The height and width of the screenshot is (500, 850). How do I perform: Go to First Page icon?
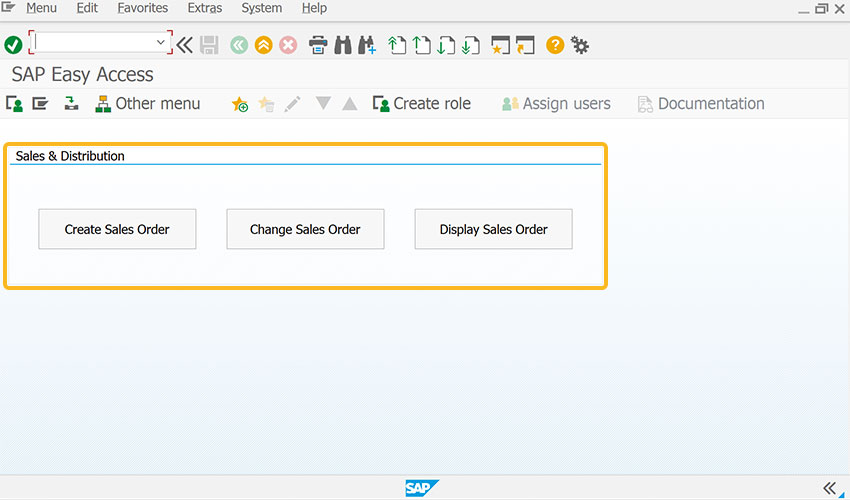[397, 45]
